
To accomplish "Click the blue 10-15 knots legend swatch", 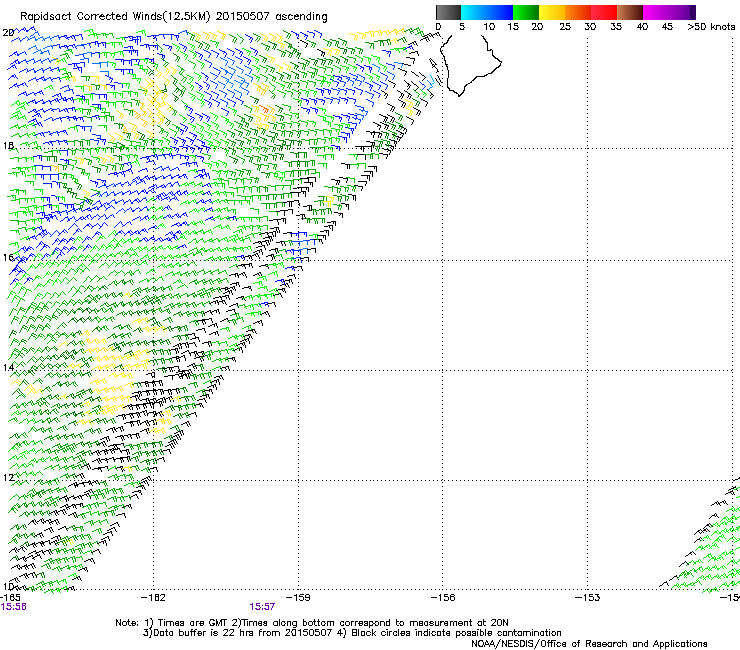I will coord(500,12).
